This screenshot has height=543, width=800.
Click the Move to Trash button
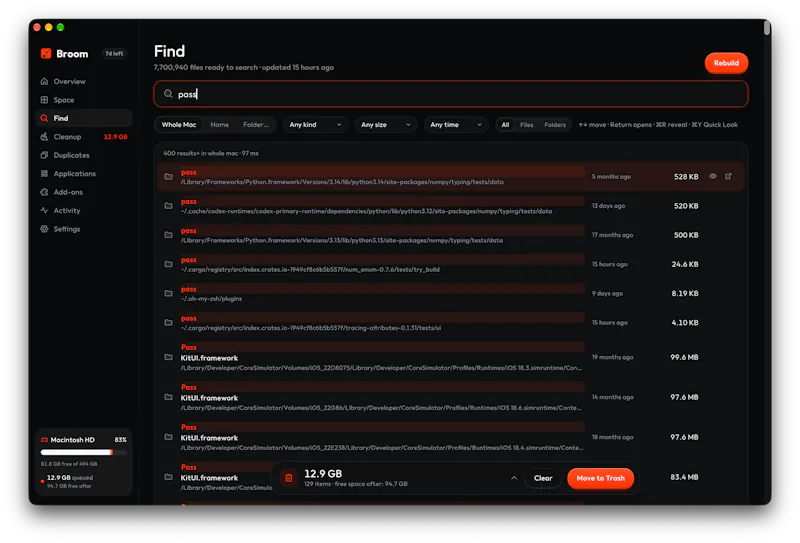coord(601,478)
